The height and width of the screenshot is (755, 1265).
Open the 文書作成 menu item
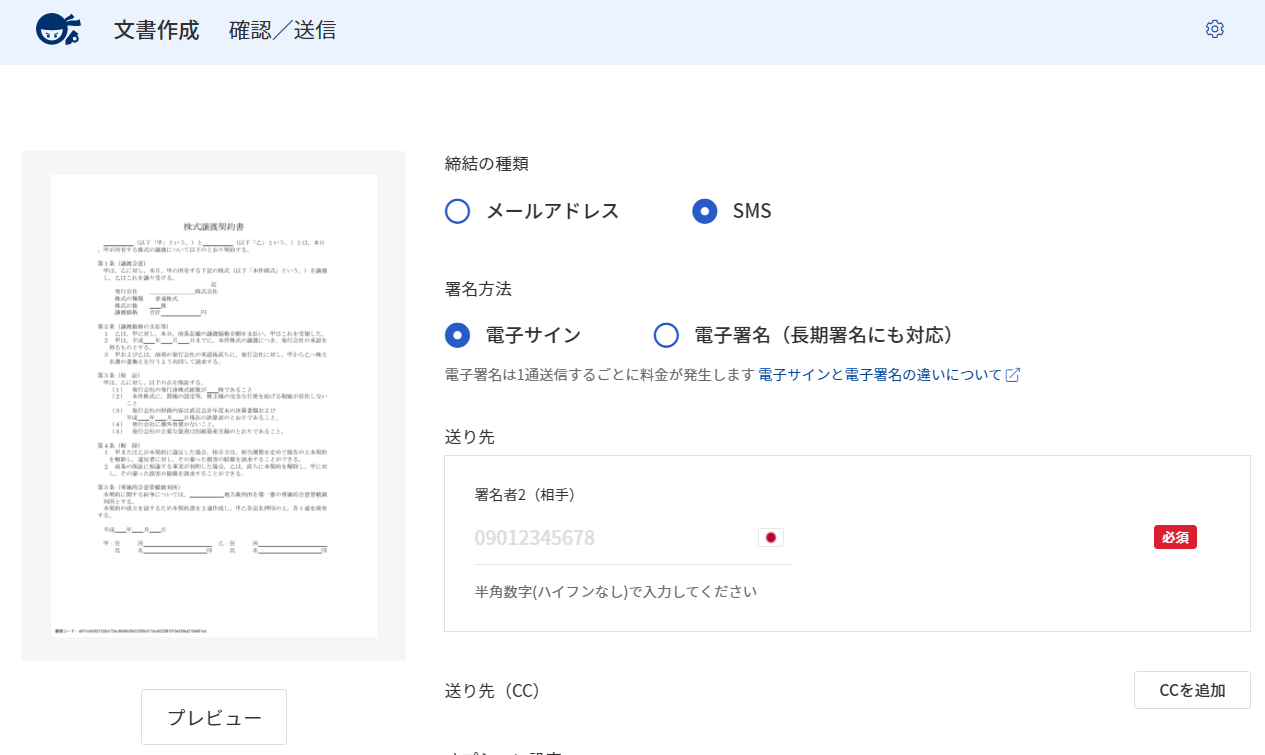[x=155, y=31]
